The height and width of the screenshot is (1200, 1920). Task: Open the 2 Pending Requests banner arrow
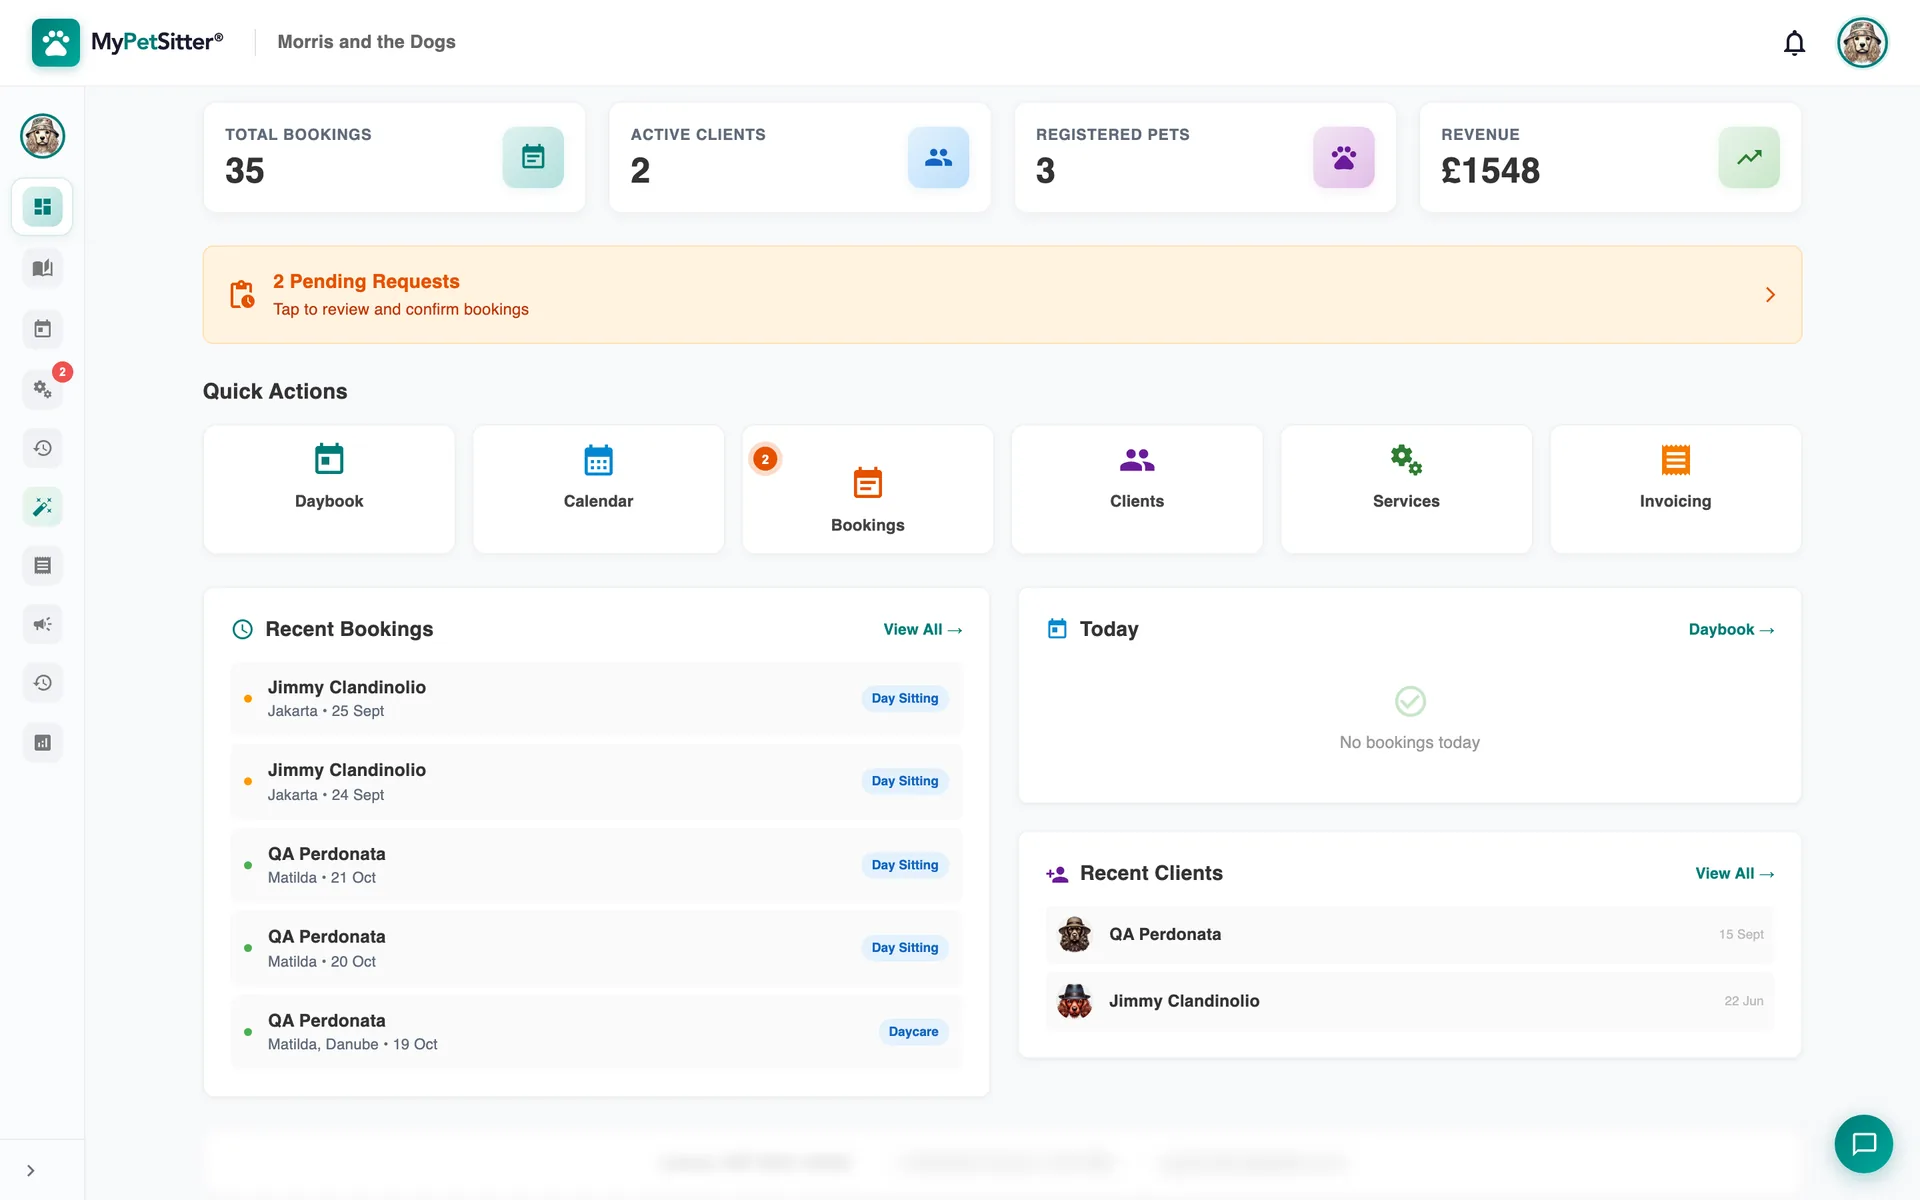(x=1770, y=295)
